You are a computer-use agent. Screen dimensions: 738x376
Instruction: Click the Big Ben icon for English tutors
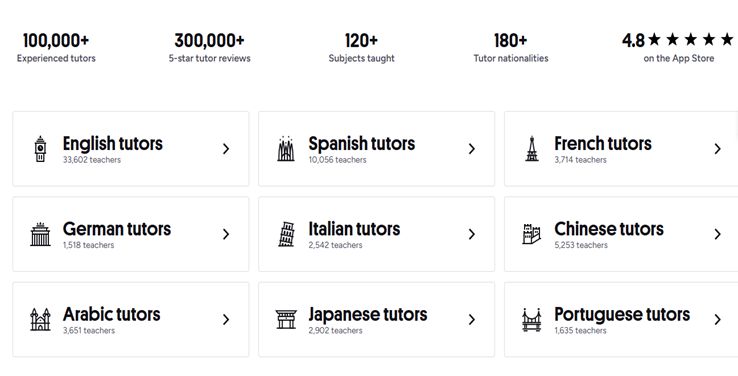(40, 149)
